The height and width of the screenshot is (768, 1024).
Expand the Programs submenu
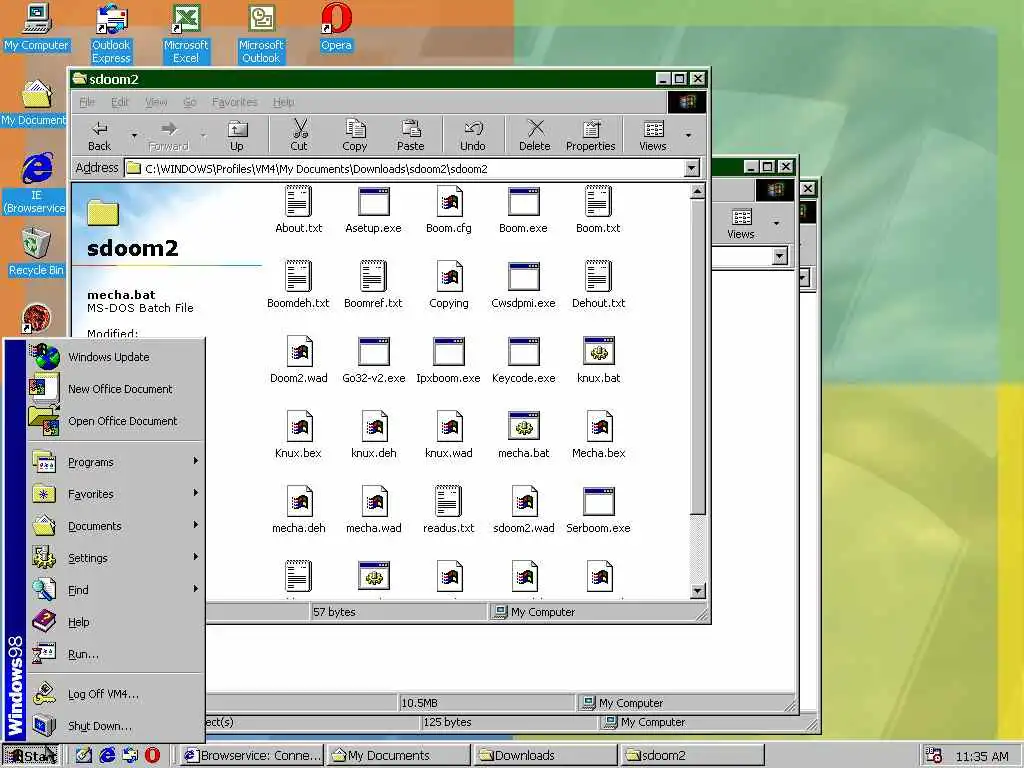(116, 462)
